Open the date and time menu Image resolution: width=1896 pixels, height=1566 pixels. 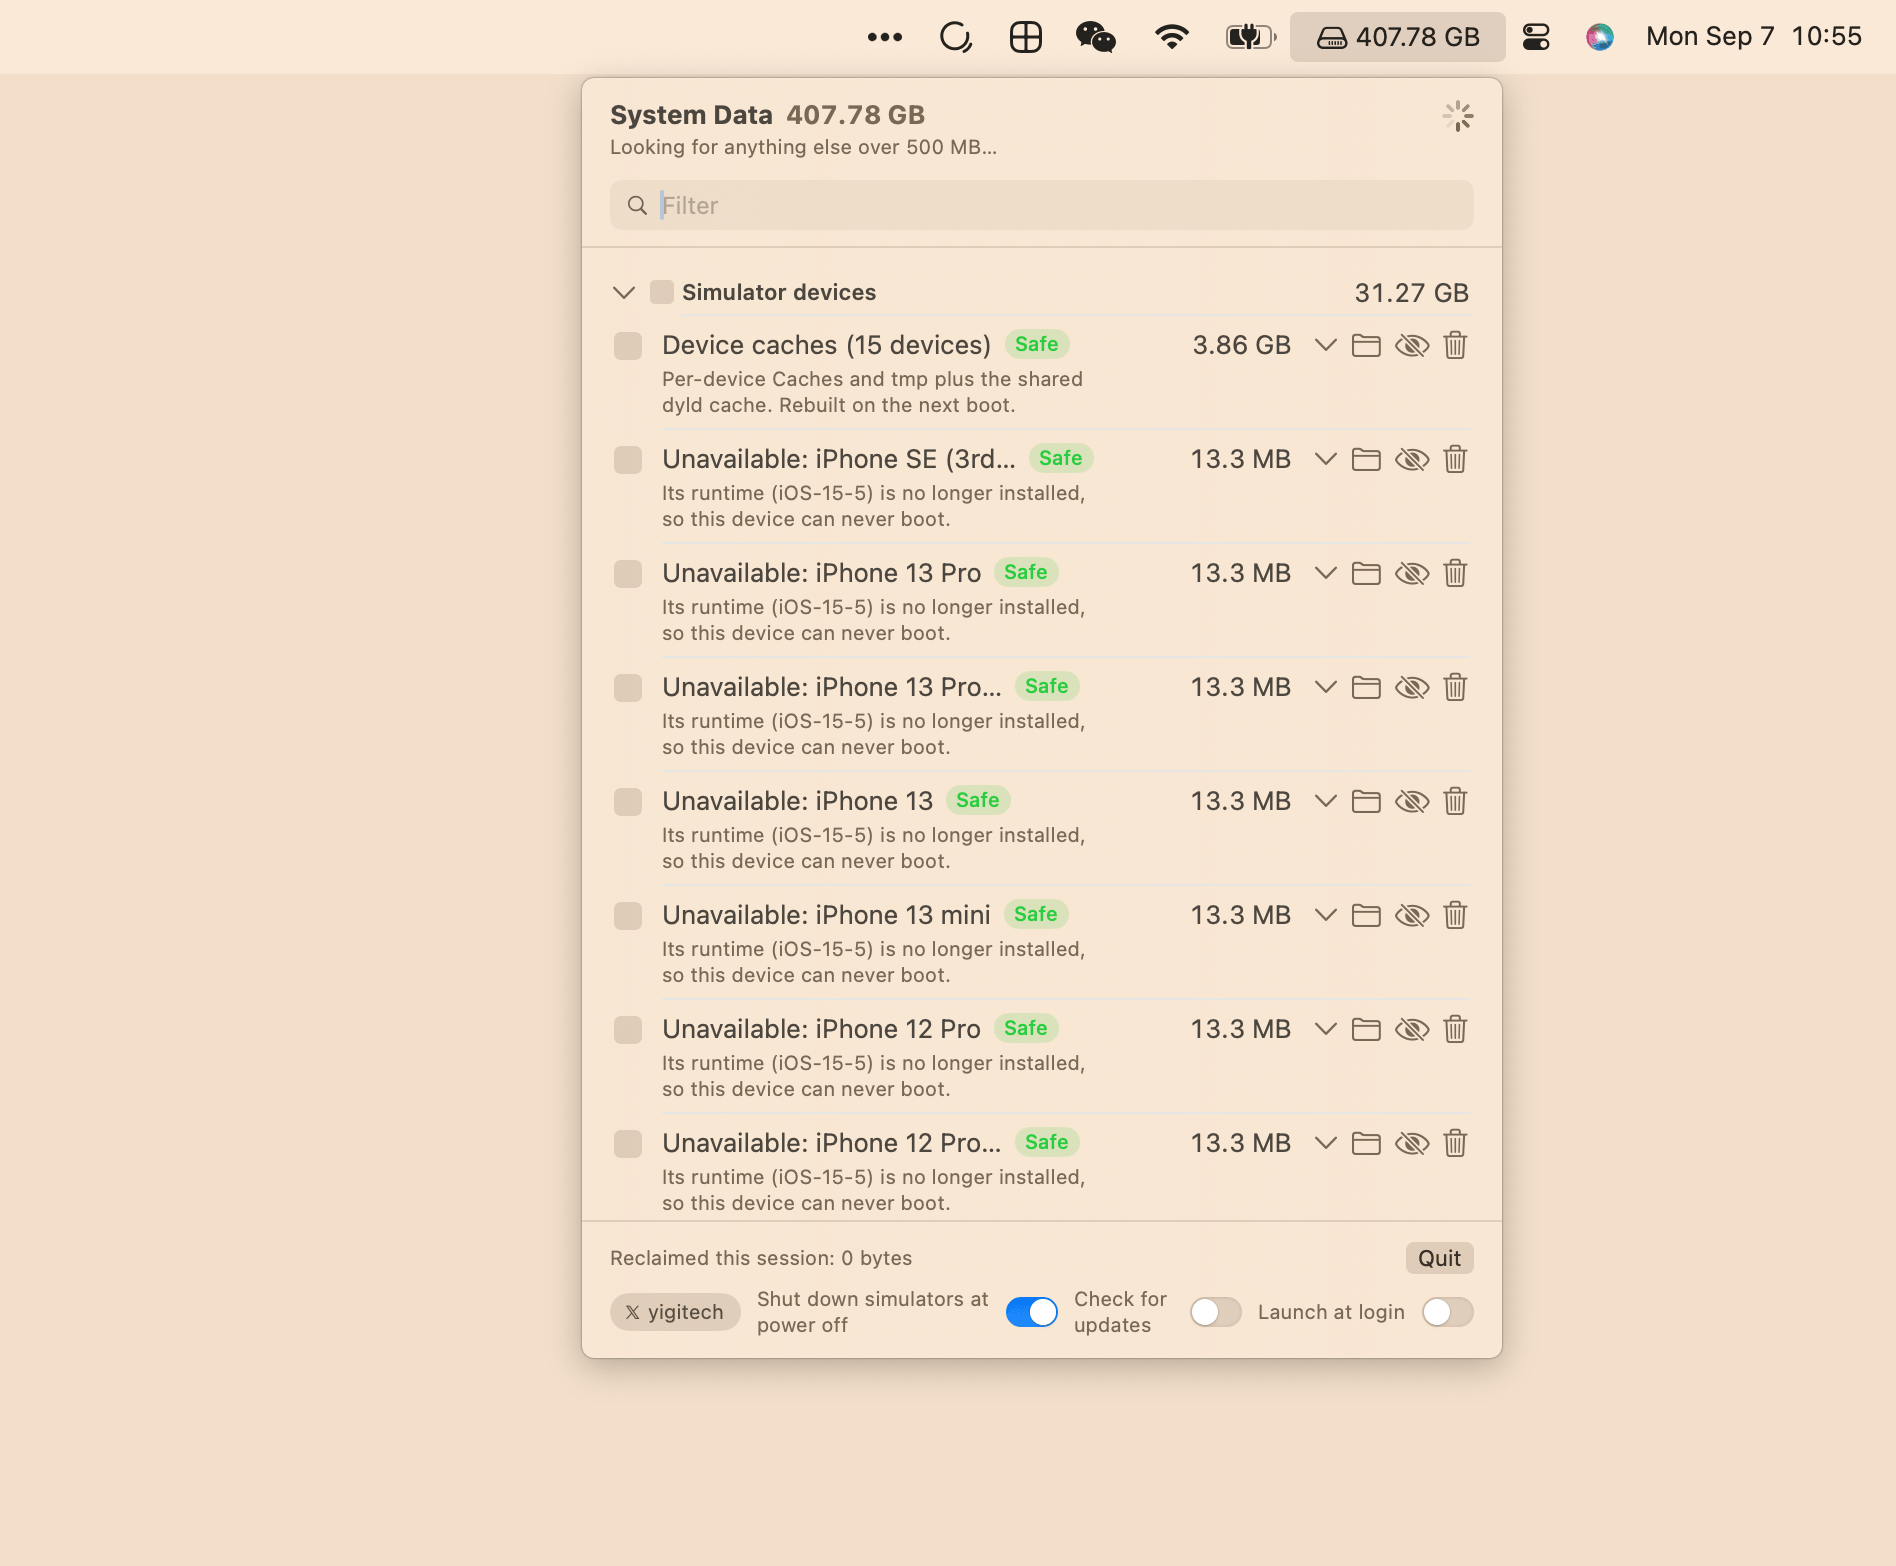(1754, 37)
